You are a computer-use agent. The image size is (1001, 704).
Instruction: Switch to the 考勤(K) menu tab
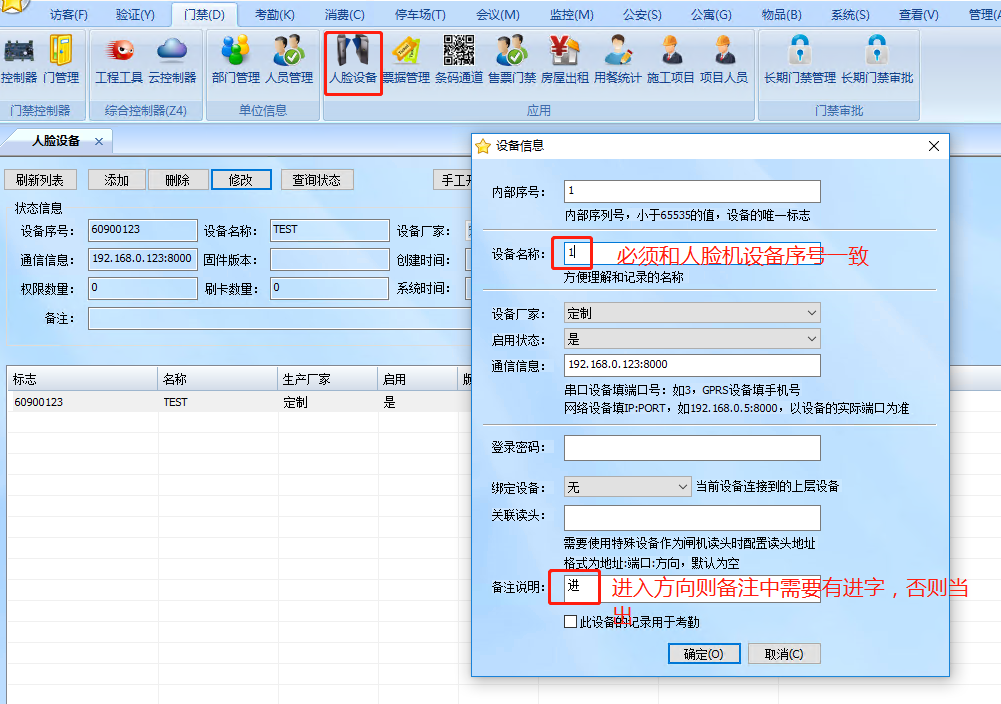coord(275,14)
